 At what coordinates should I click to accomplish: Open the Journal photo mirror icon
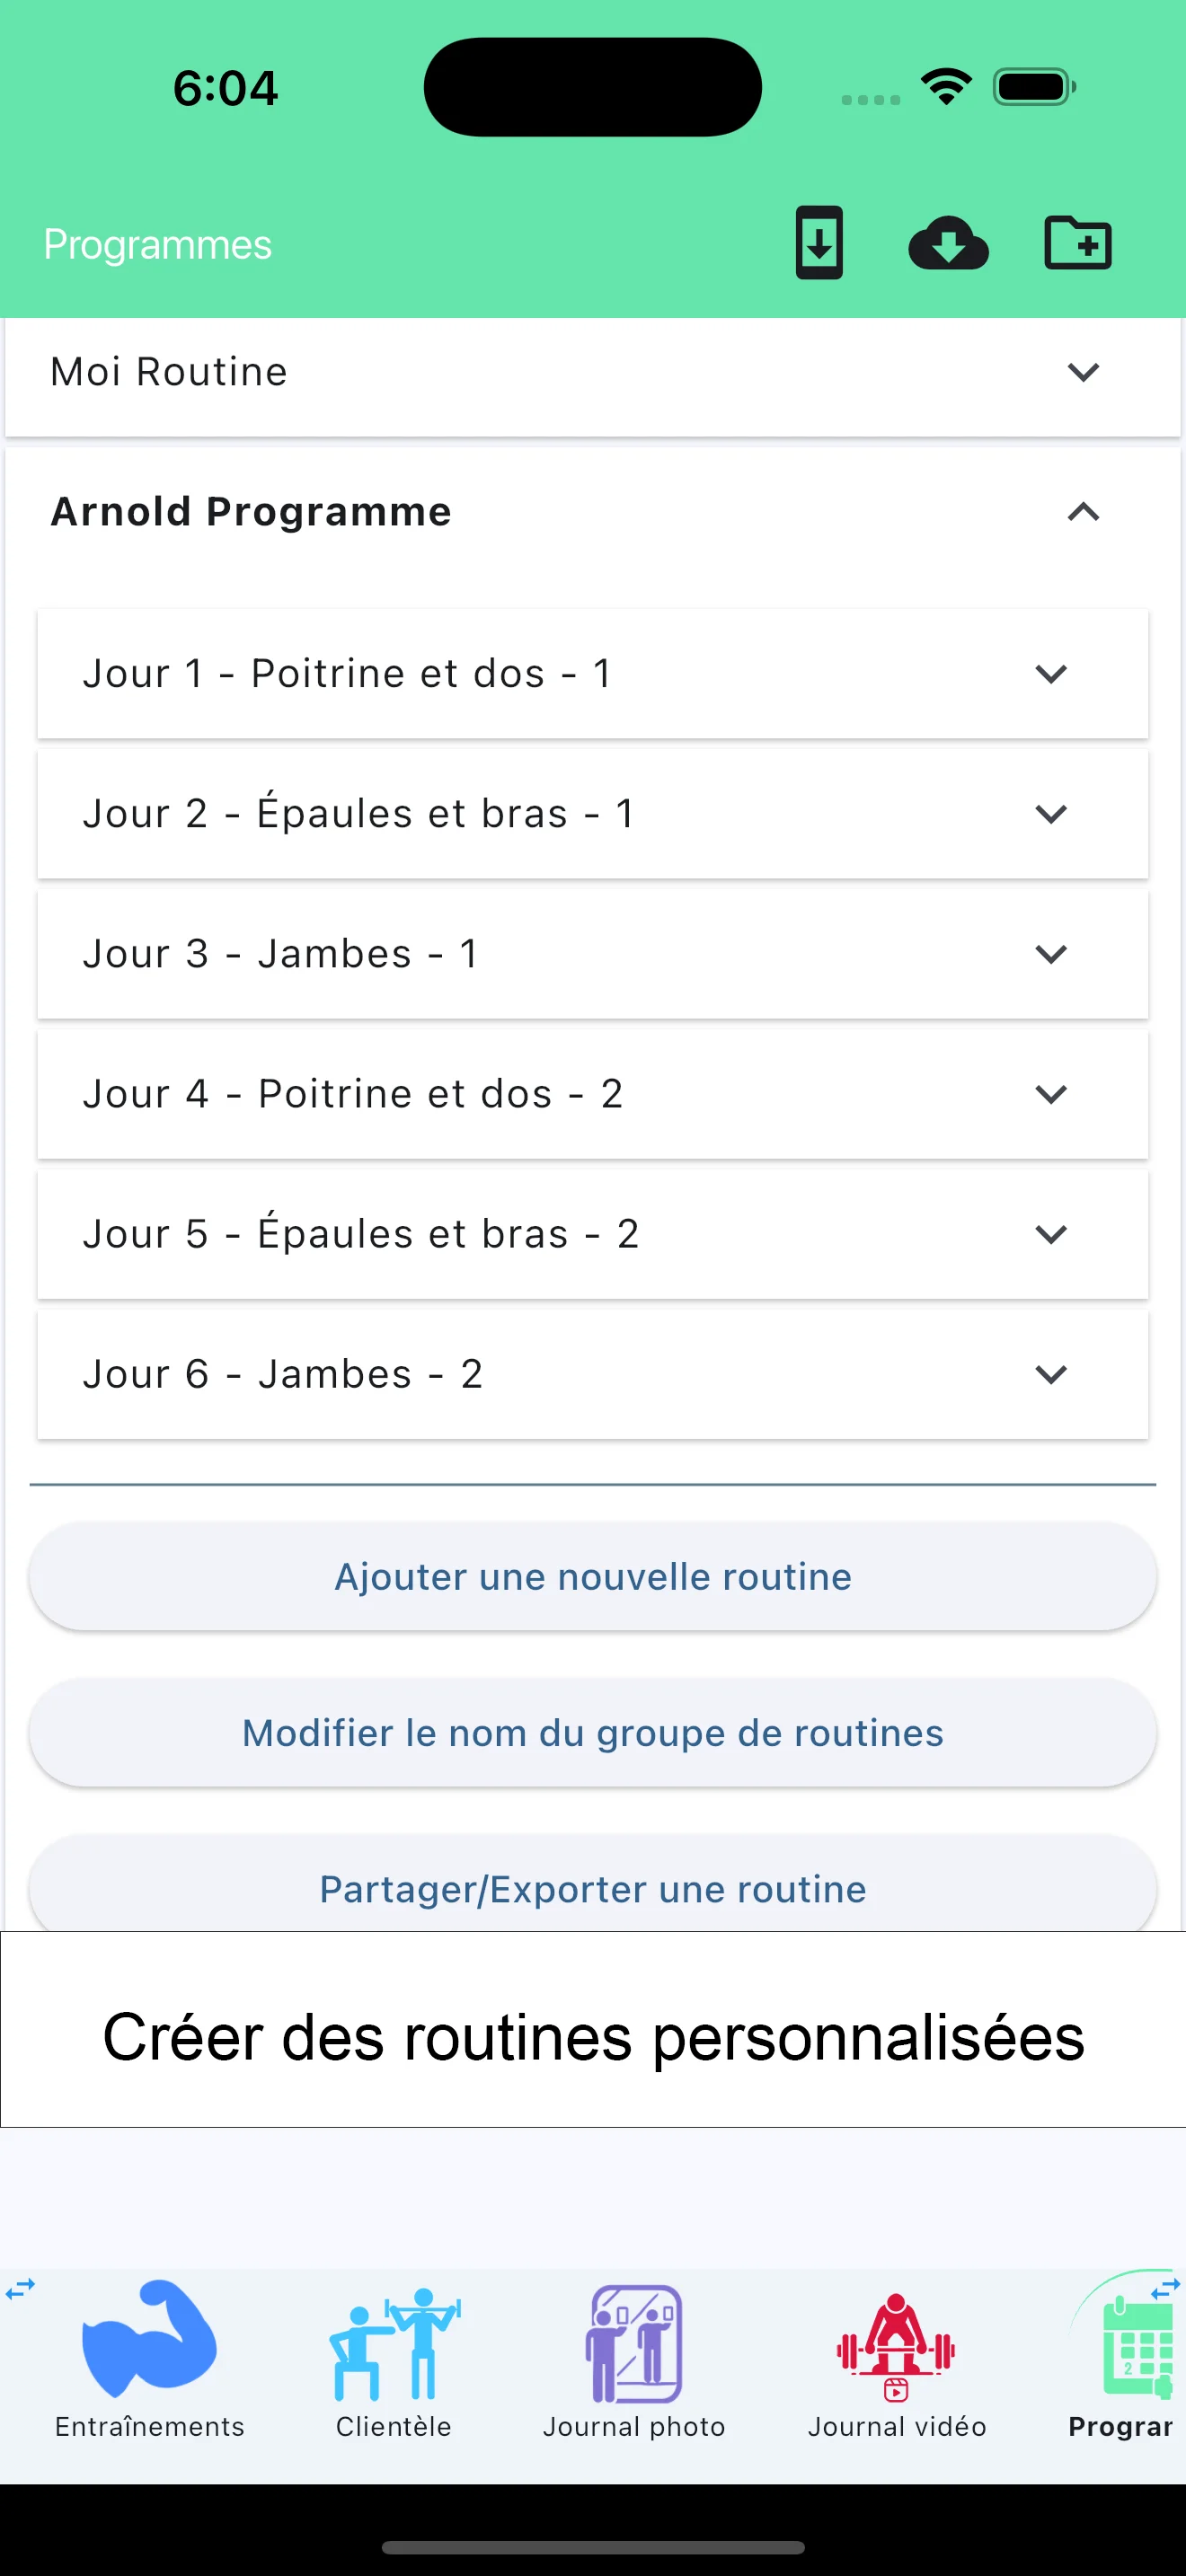click(x=634, y=2344)
